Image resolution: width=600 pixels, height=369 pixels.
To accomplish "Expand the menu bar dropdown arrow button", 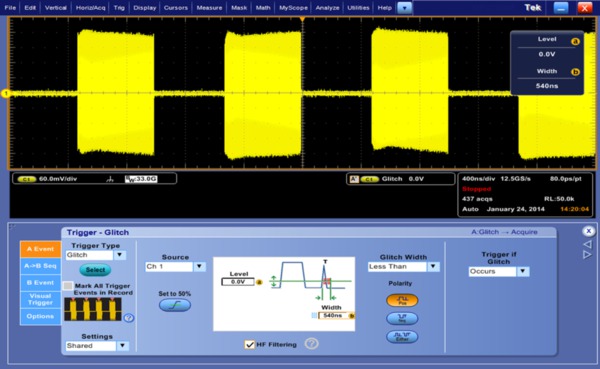I will 404,8.
